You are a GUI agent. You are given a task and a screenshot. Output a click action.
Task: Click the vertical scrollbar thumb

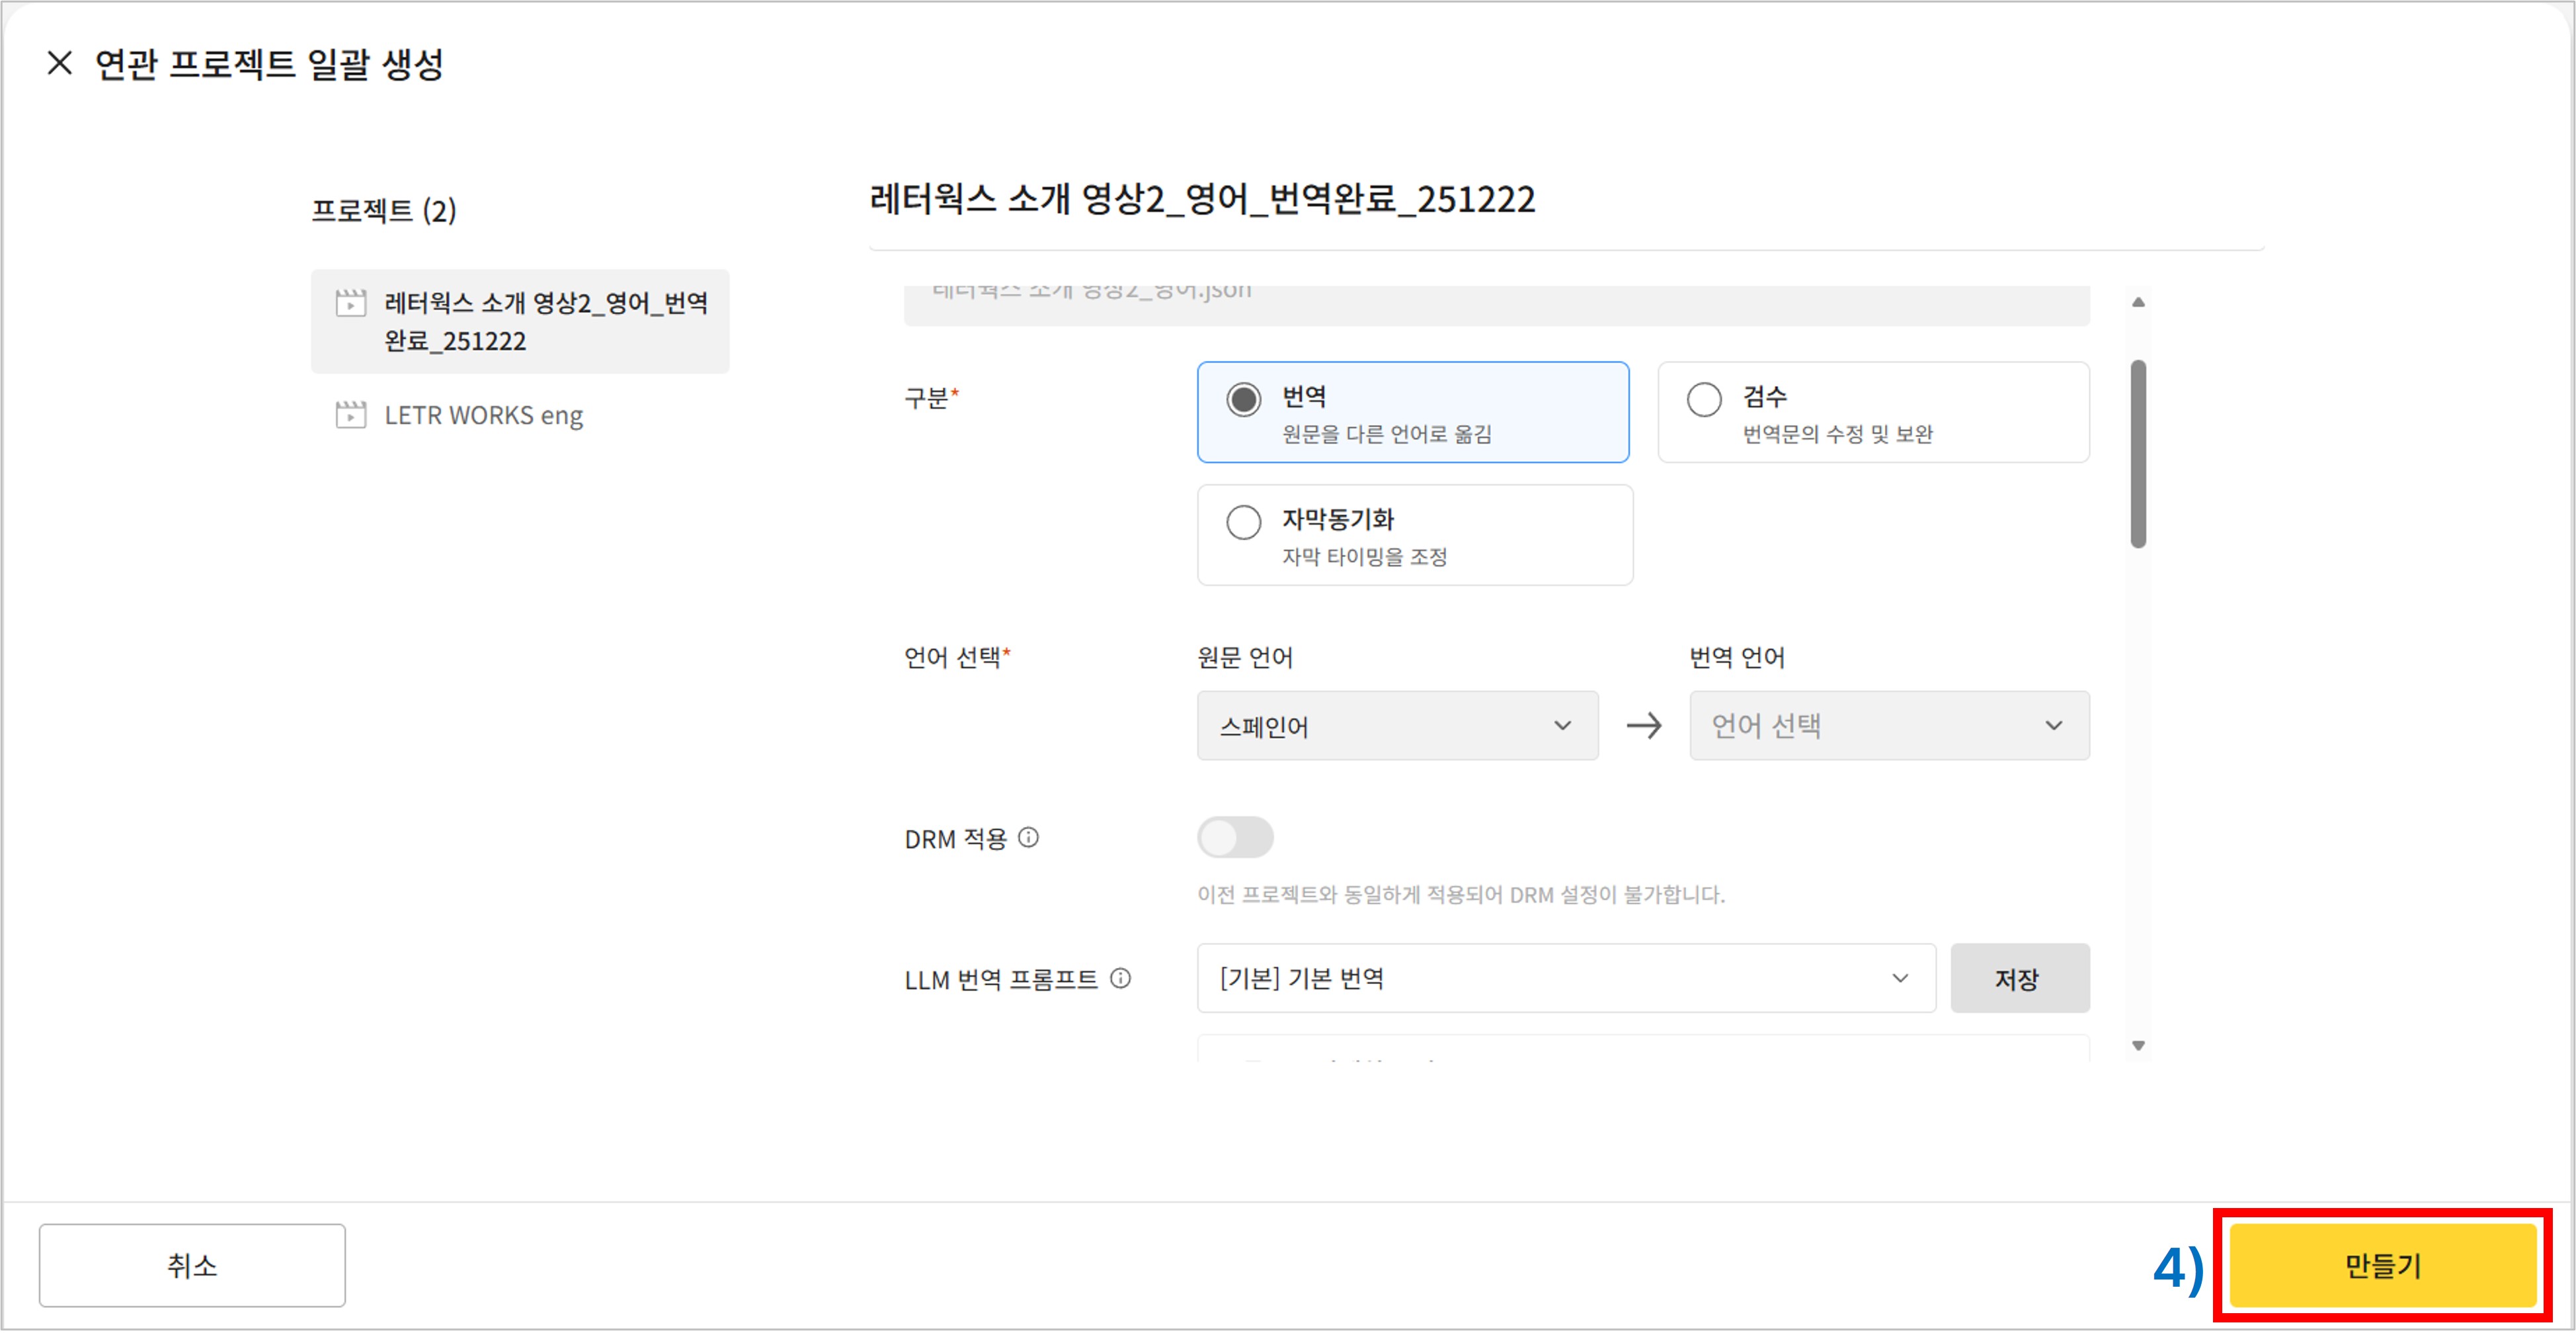coord(2138,455)
